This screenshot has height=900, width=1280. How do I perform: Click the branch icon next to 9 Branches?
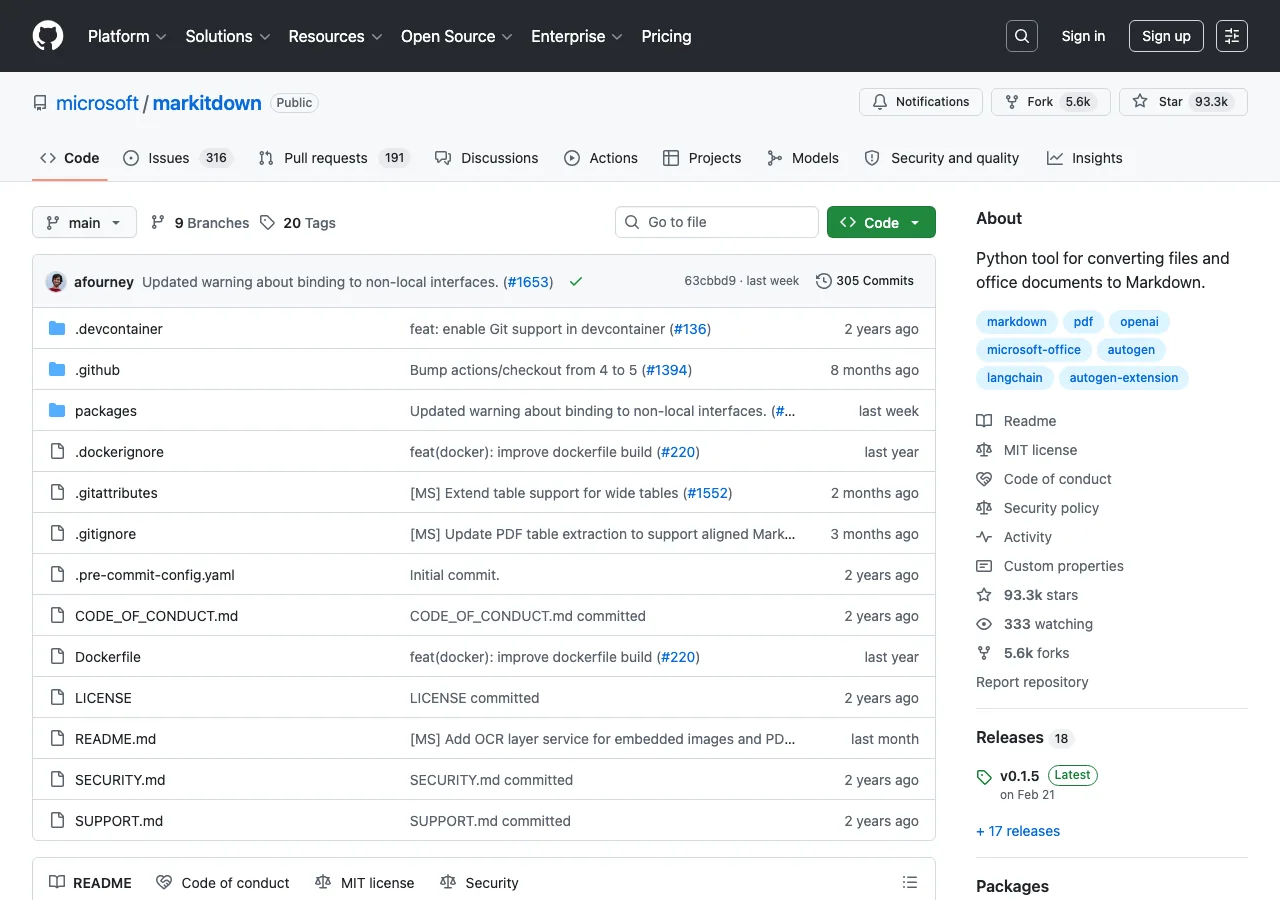158,222
